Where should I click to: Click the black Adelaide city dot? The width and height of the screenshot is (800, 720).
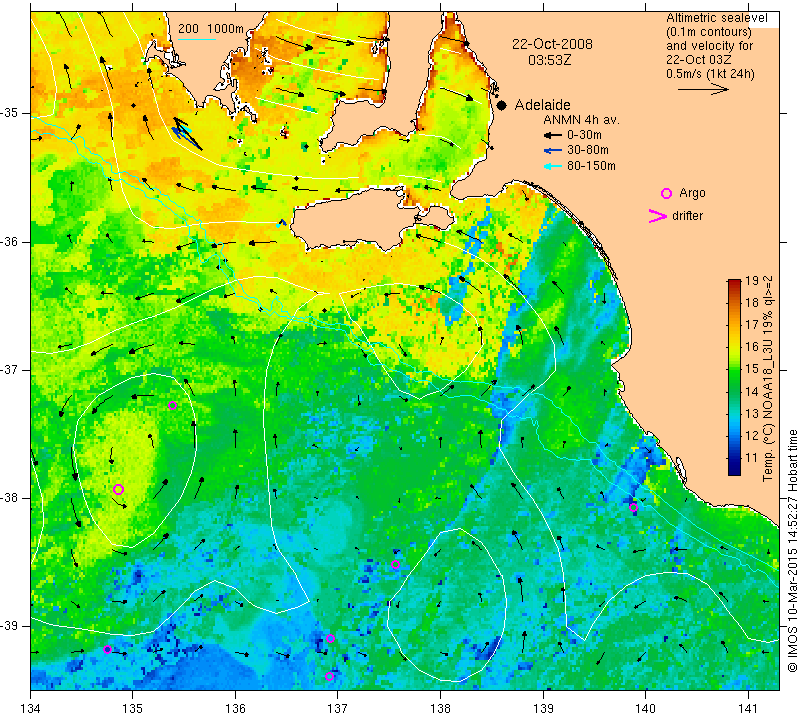[502, 106]
